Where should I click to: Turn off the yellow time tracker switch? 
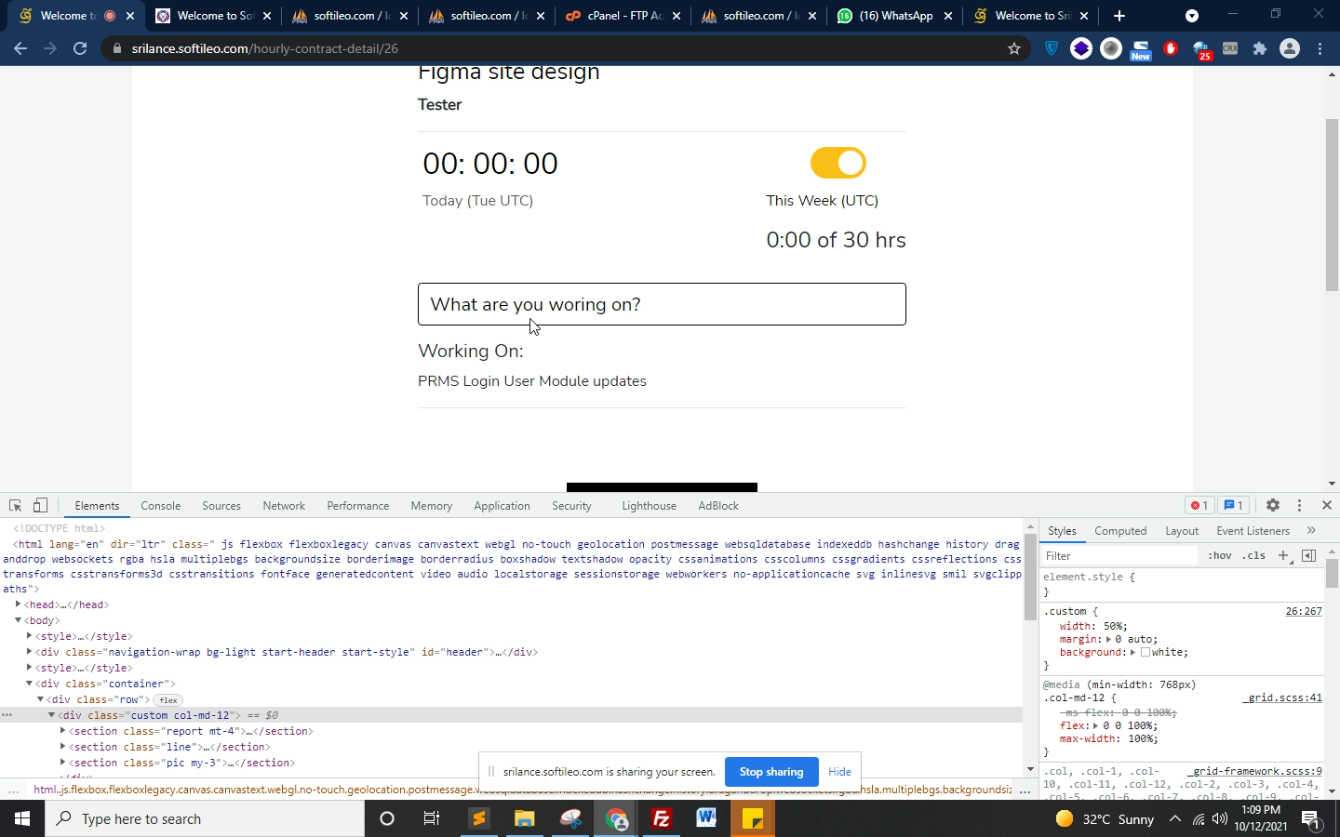point(838,163)
